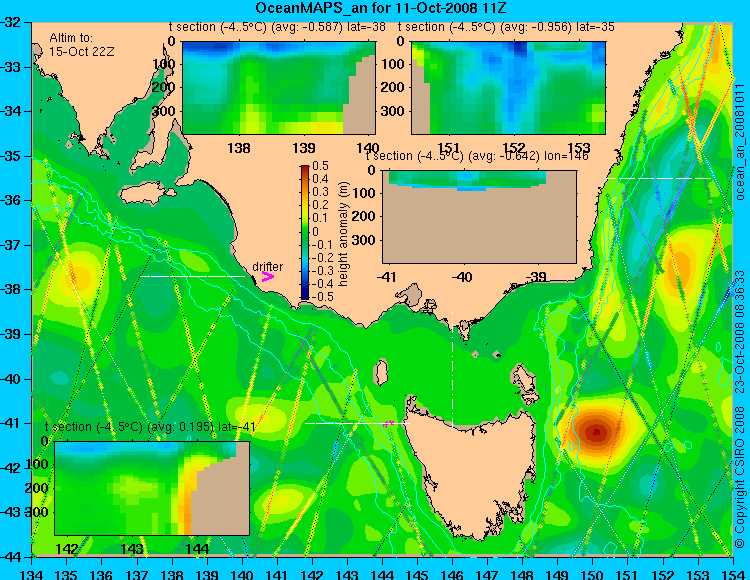Image resolution: width=750 pixels, height=580 pixels.
Task: Open the lat=-38 temperature section inset plot
Action: (279, 88)
